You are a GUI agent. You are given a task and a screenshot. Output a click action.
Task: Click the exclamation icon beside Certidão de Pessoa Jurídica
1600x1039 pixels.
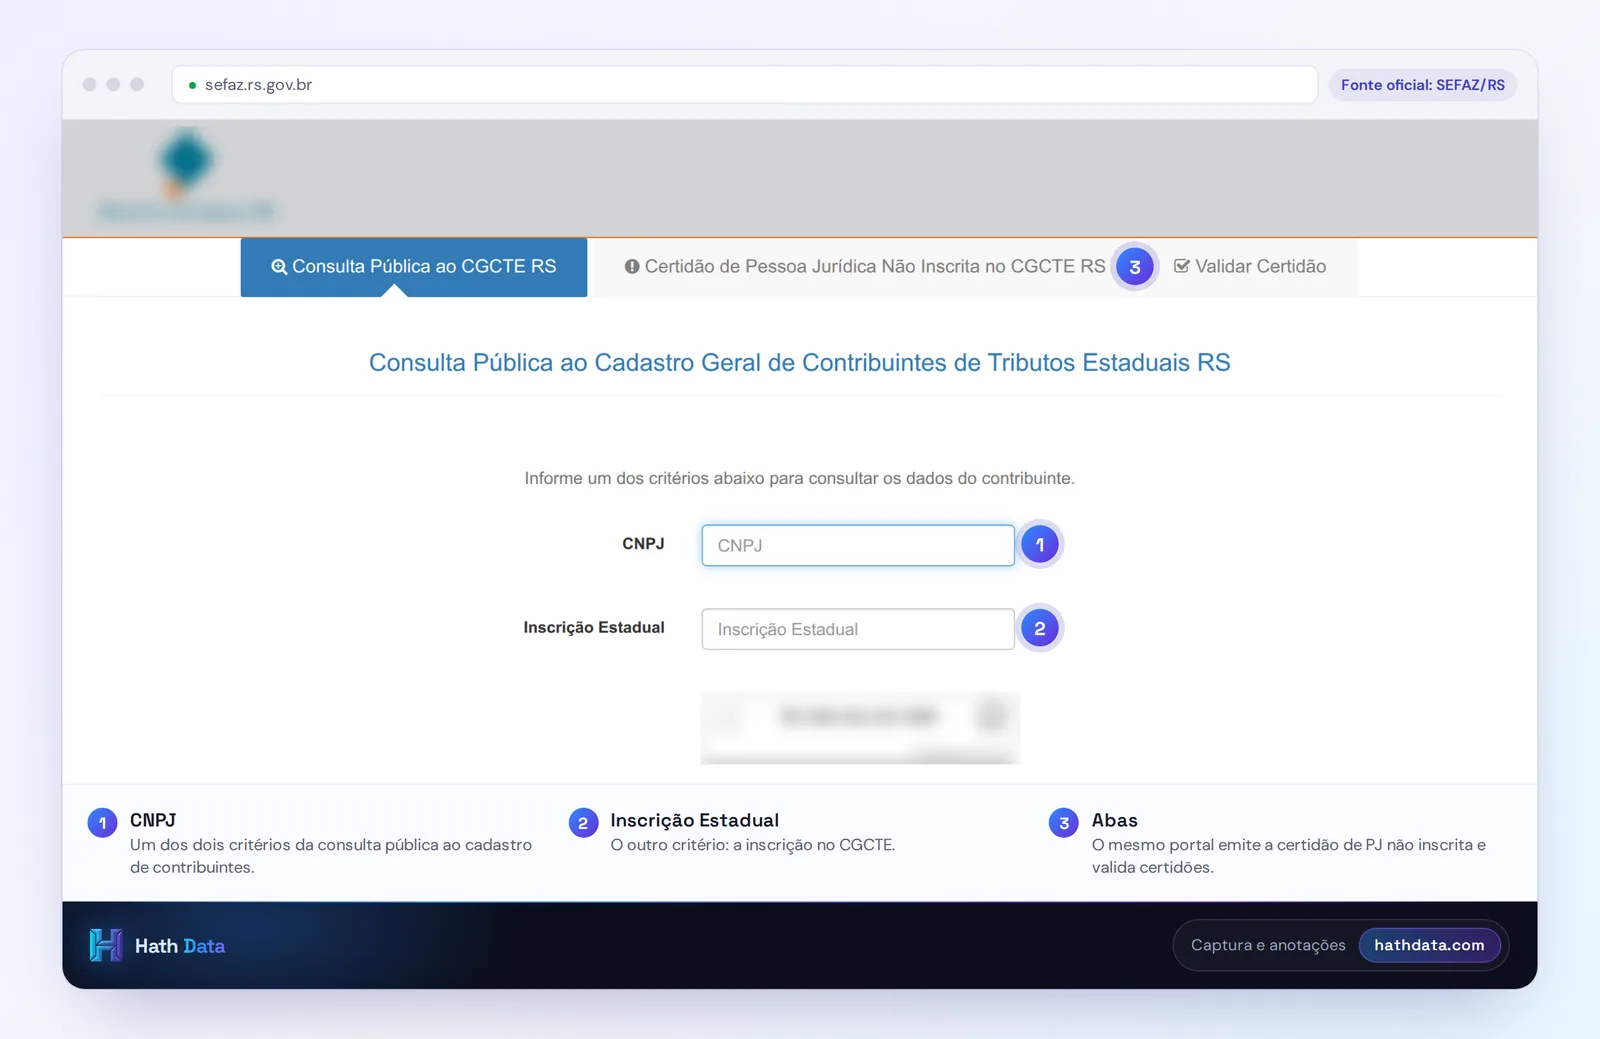[x=632, y=267]
